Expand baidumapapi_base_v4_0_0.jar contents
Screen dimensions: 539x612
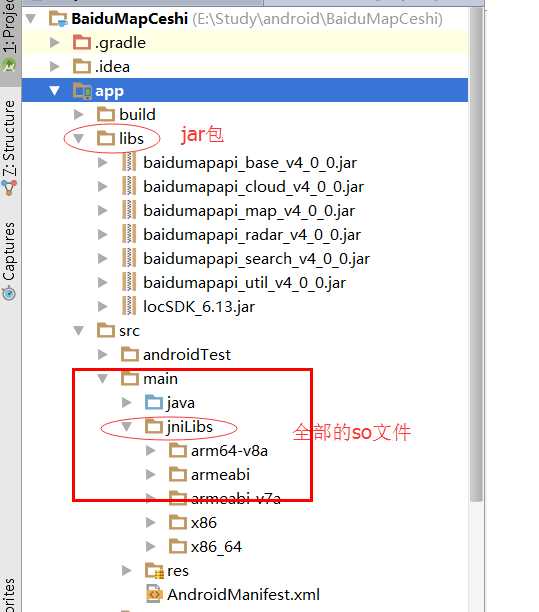(102, 162)
